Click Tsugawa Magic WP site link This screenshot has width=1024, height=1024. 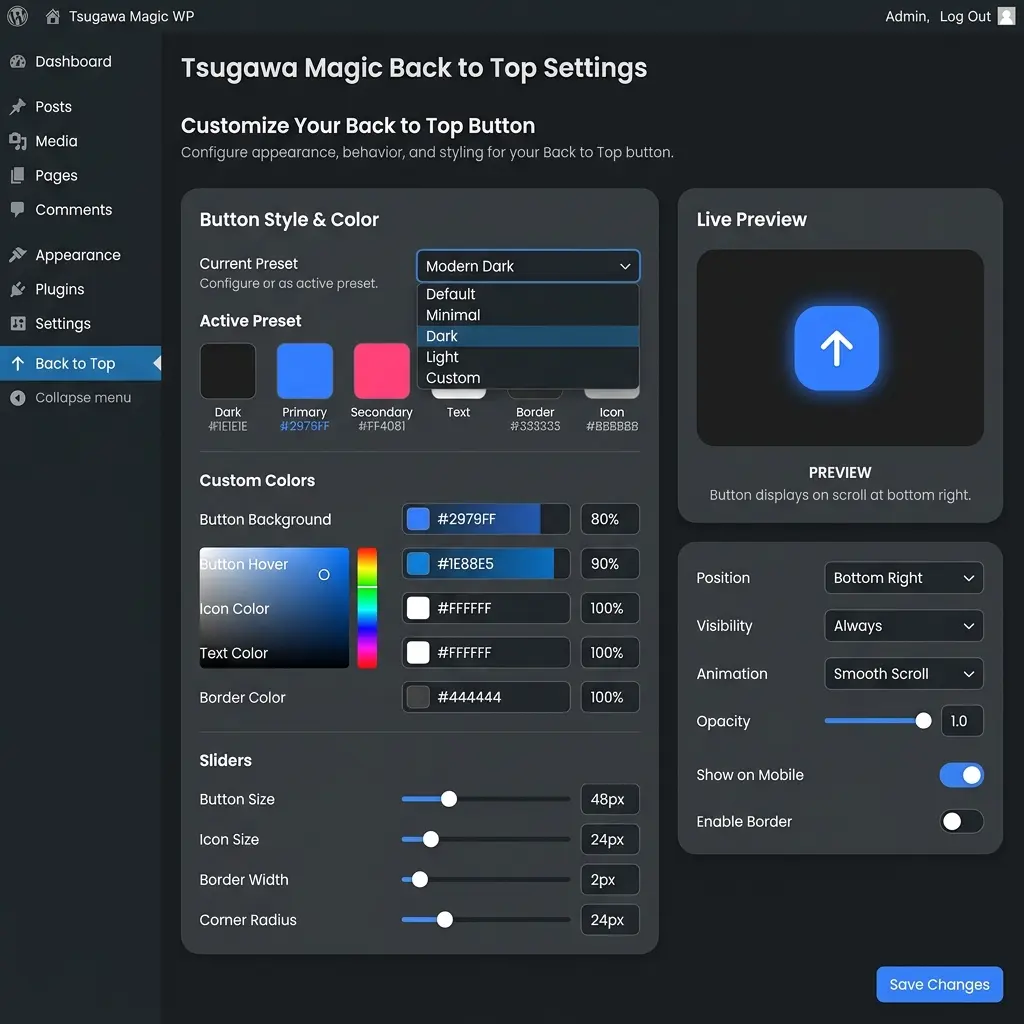coord(131,16)
